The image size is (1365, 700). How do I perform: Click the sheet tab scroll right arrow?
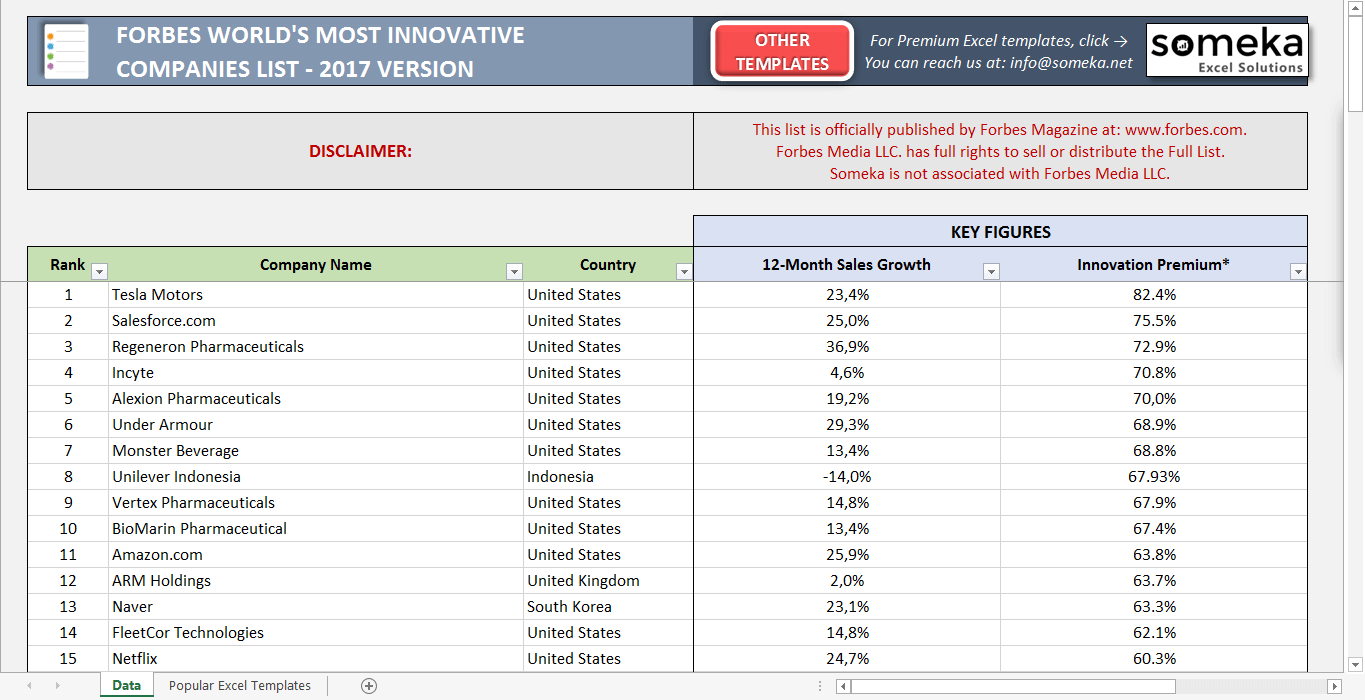57,686
